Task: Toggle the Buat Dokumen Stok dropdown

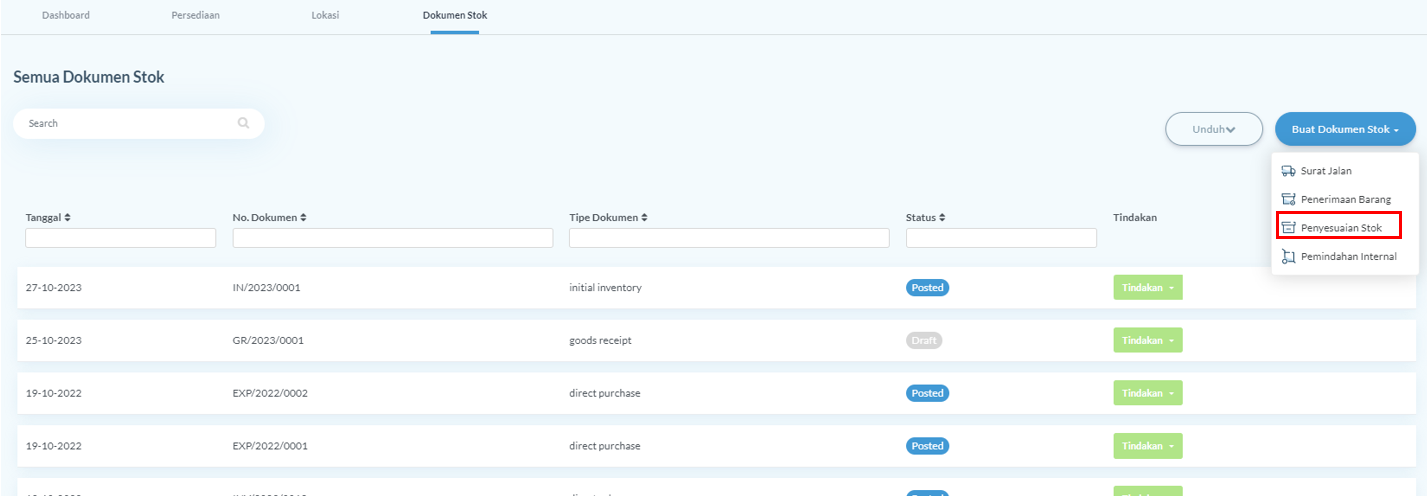Action: click(x=1345, y=129)
